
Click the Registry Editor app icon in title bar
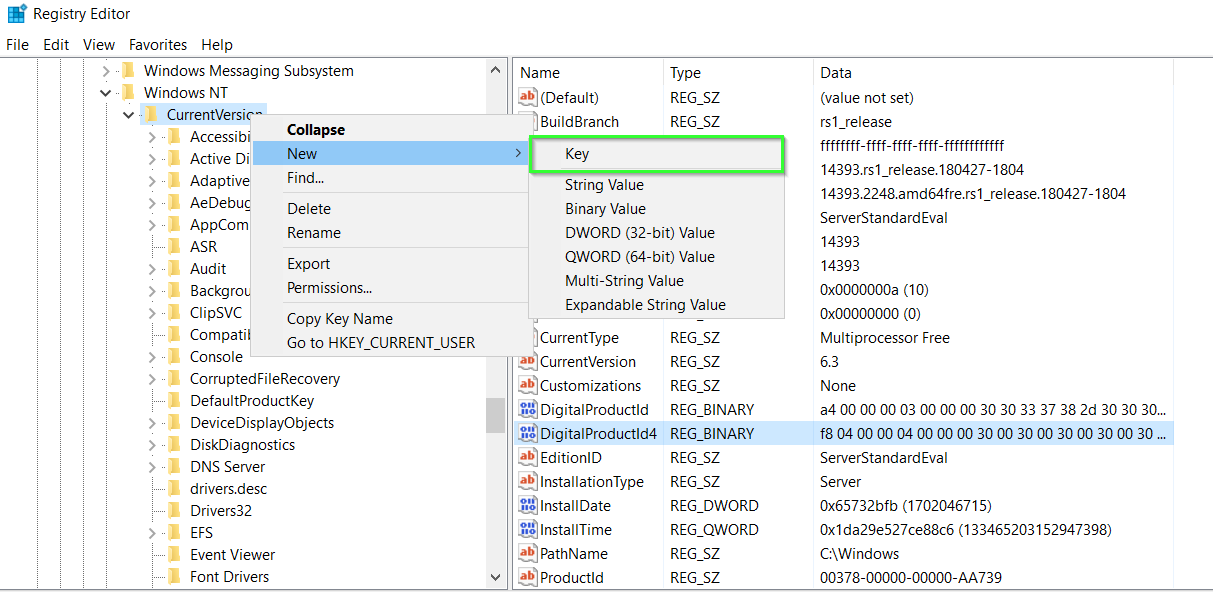pos(16,14)
